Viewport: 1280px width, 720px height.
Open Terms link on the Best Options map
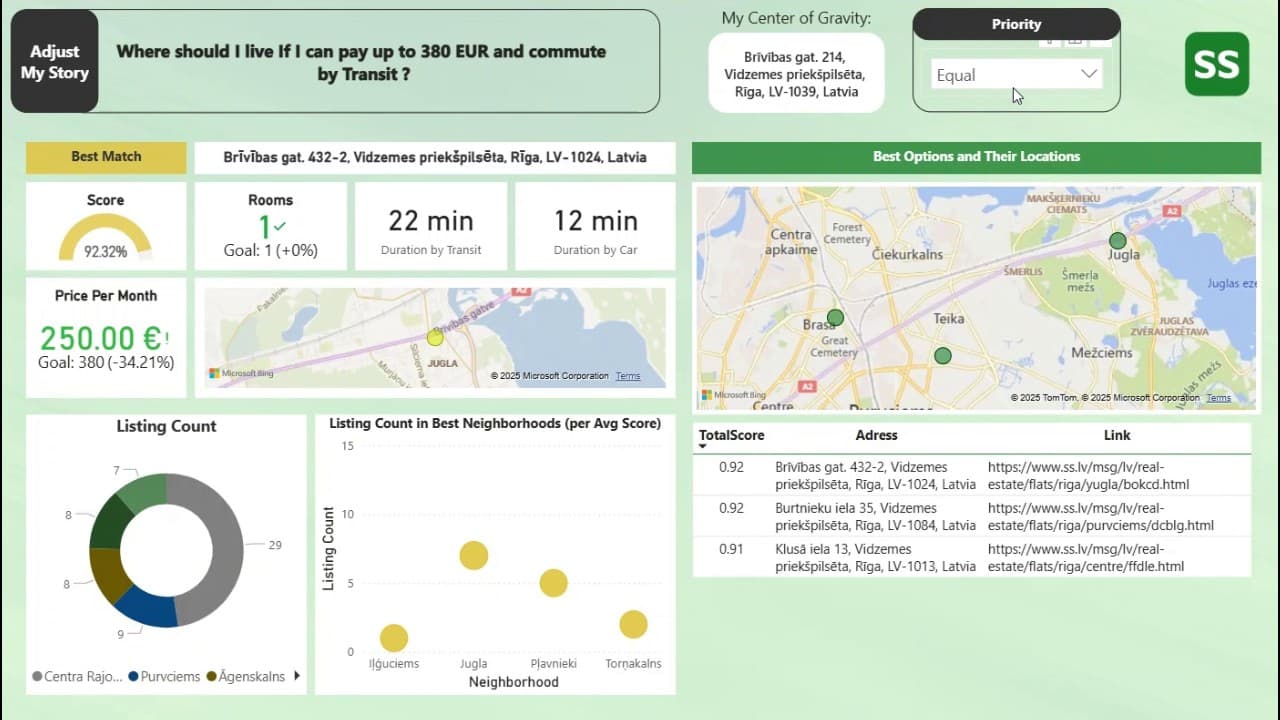[x=1219, y=398]
